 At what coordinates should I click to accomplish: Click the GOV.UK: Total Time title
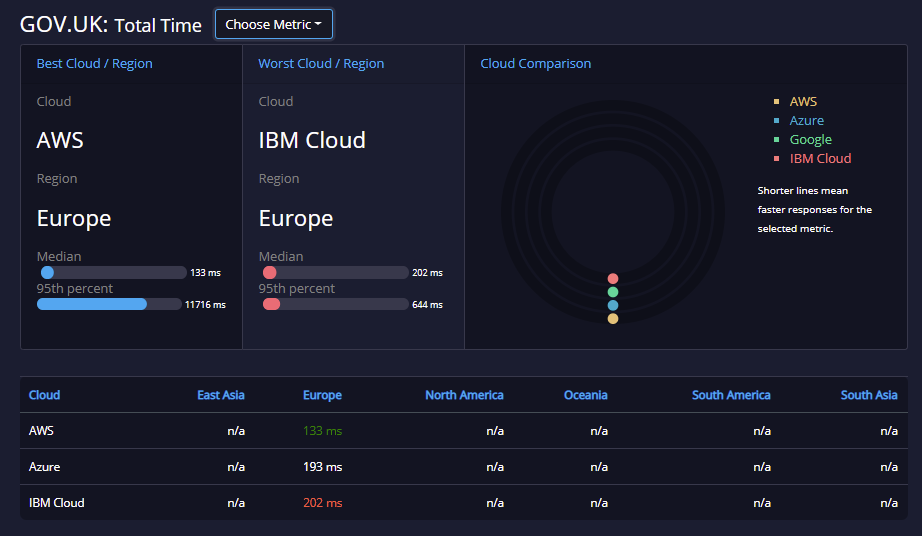111,25
